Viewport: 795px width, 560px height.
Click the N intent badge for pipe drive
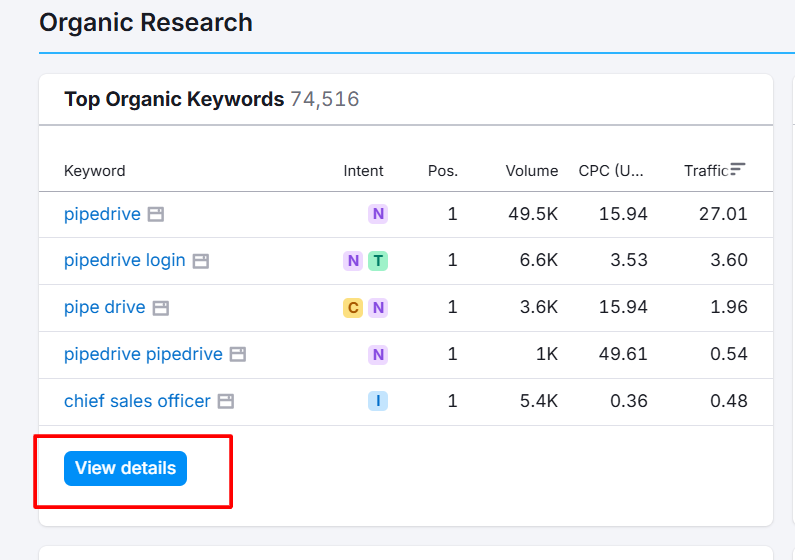[378, 308]
